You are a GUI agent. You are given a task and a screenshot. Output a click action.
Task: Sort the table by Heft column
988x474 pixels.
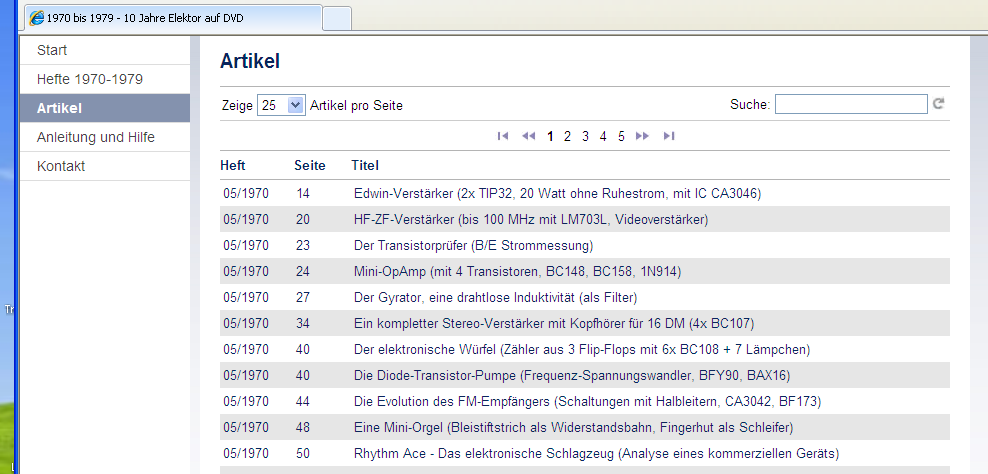coord(233,166)
